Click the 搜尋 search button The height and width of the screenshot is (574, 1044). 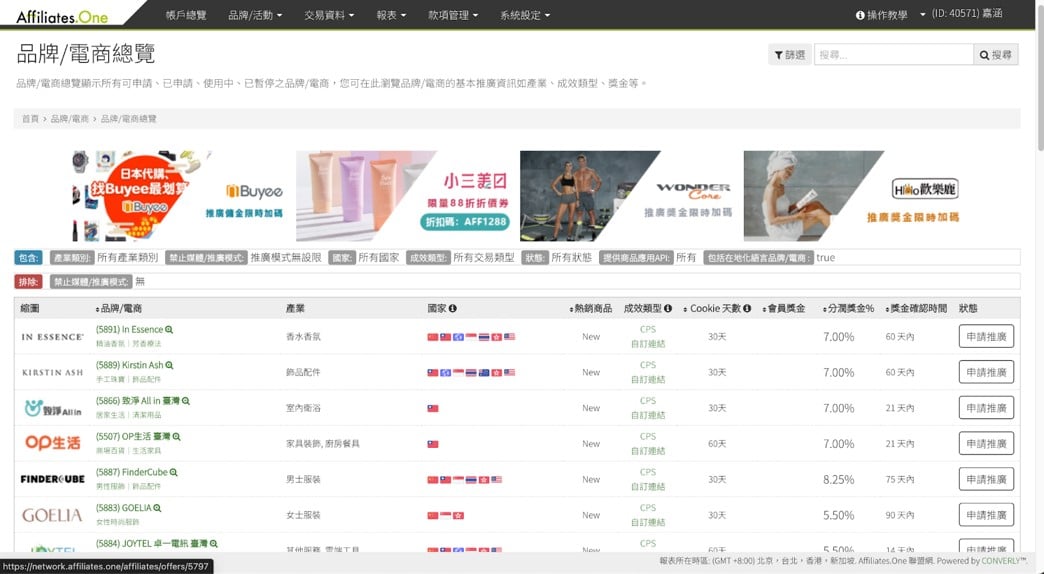(x=995, y=55)
